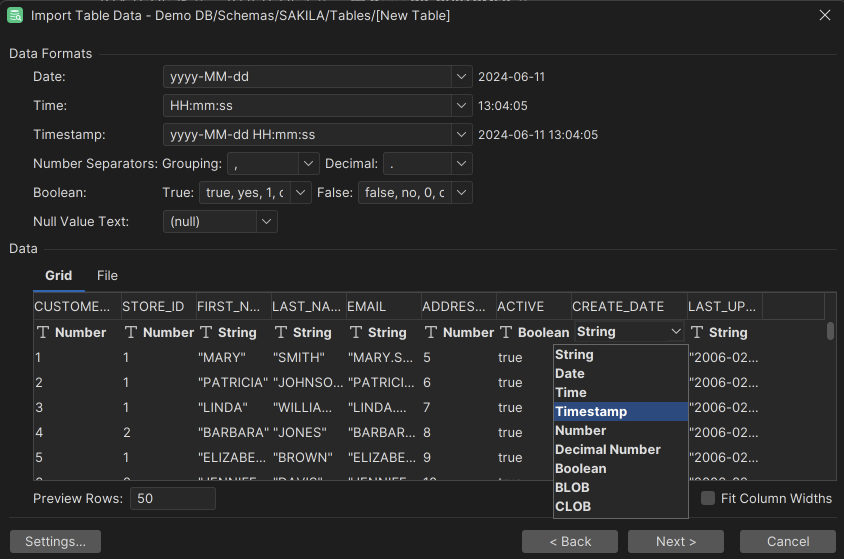Click the type icon in ADDRESS_ID column
Viewport: 844px width, 559px height.
(x=431, y=332)
